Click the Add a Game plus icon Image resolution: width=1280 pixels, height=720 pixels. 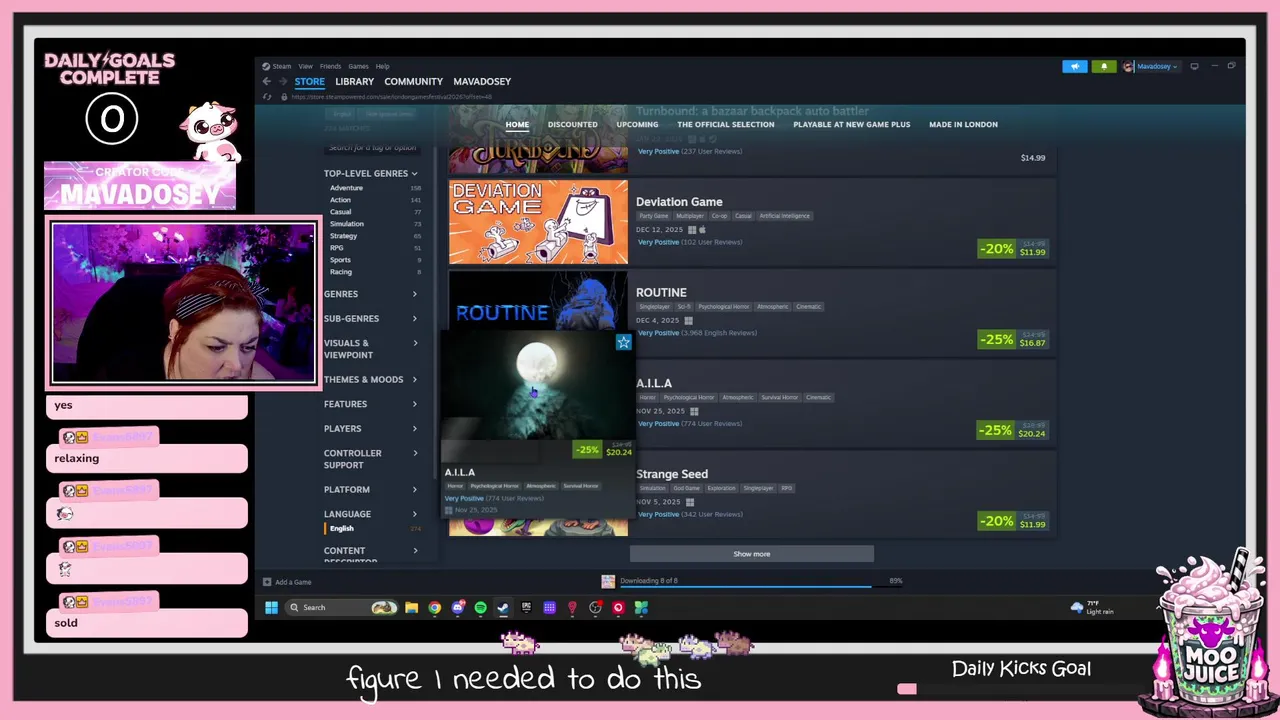(x=267, y=582)
